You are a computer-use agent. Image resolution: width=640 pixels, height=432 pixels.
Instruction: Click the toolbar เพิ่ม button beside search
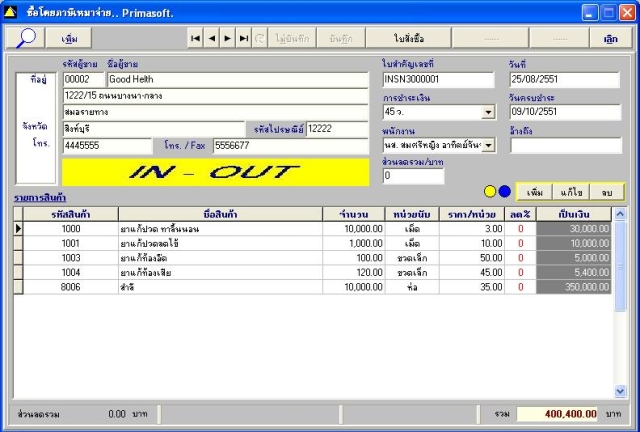[x=69, y=38]
